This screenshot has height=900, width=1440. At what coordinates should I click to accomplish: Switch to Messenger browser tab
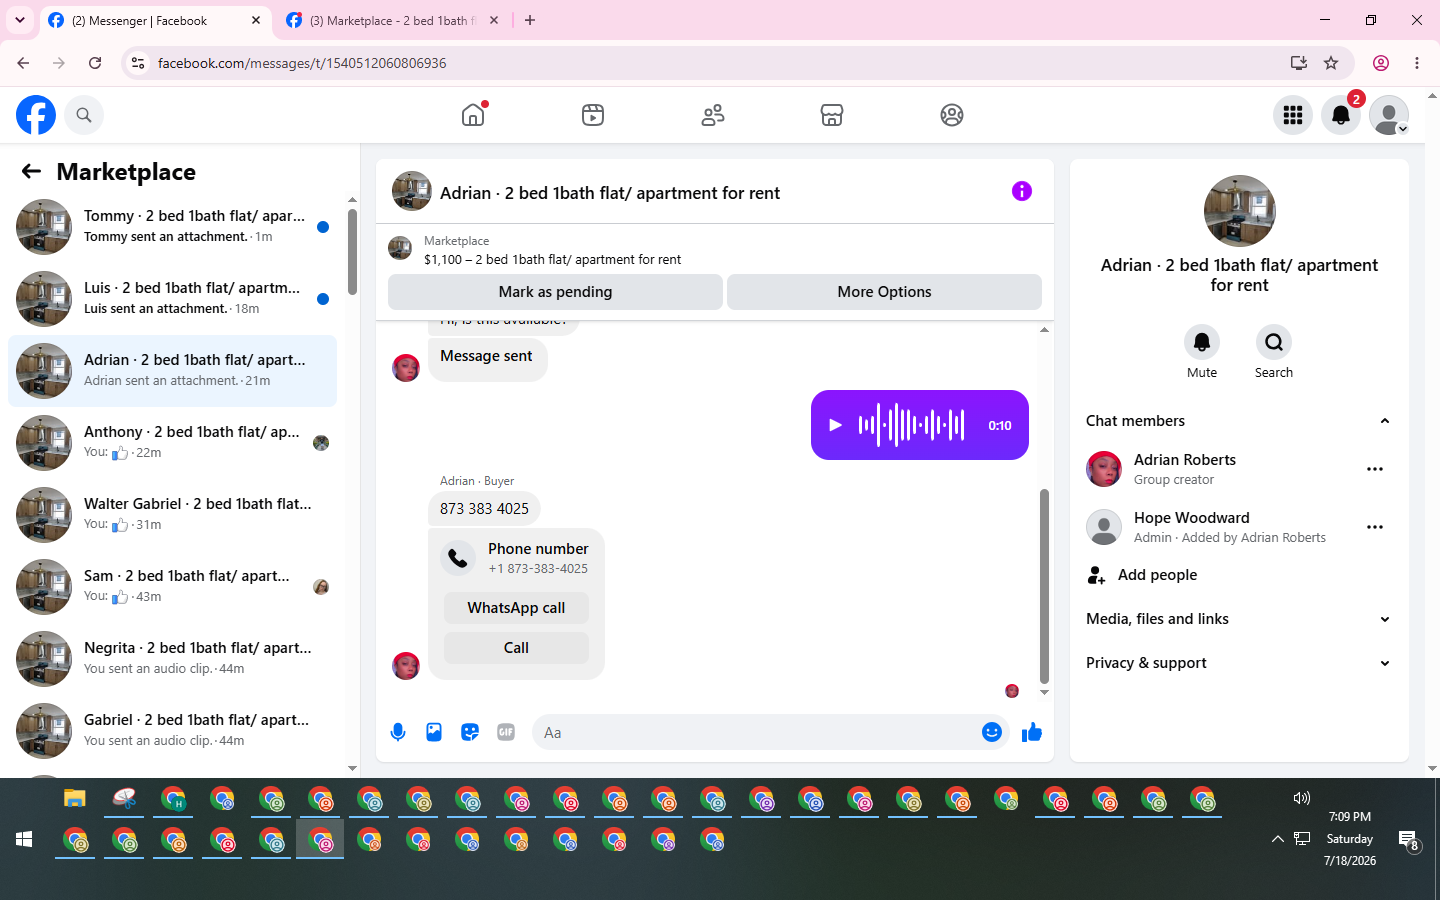point(154,21)
